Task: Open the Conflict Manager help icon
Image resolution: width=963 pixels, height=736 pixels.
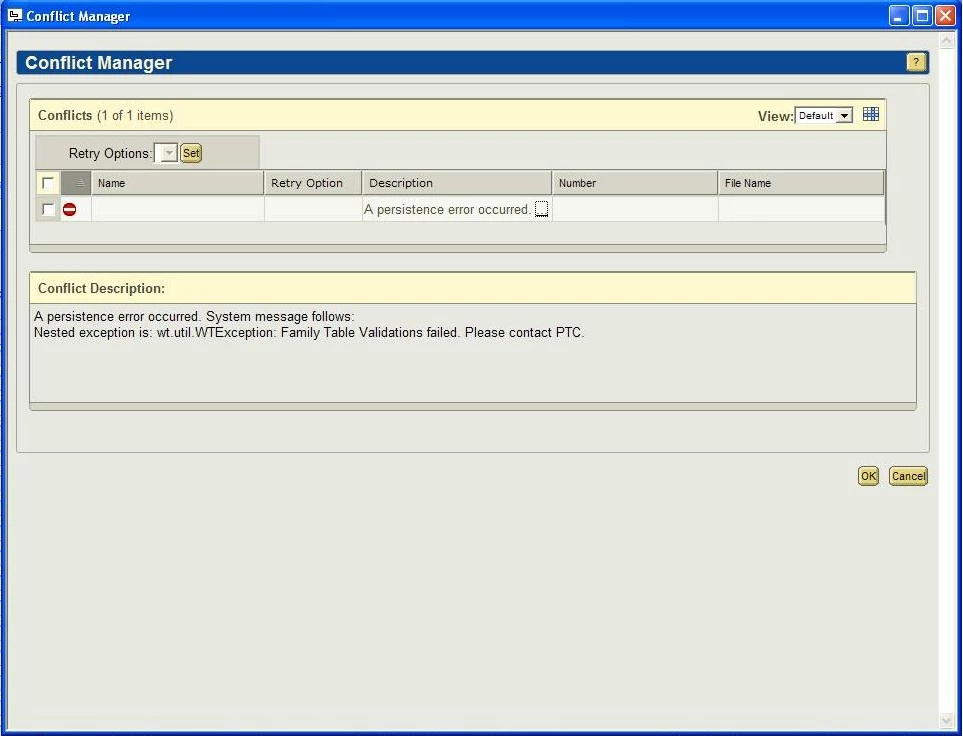Action: 916,62
